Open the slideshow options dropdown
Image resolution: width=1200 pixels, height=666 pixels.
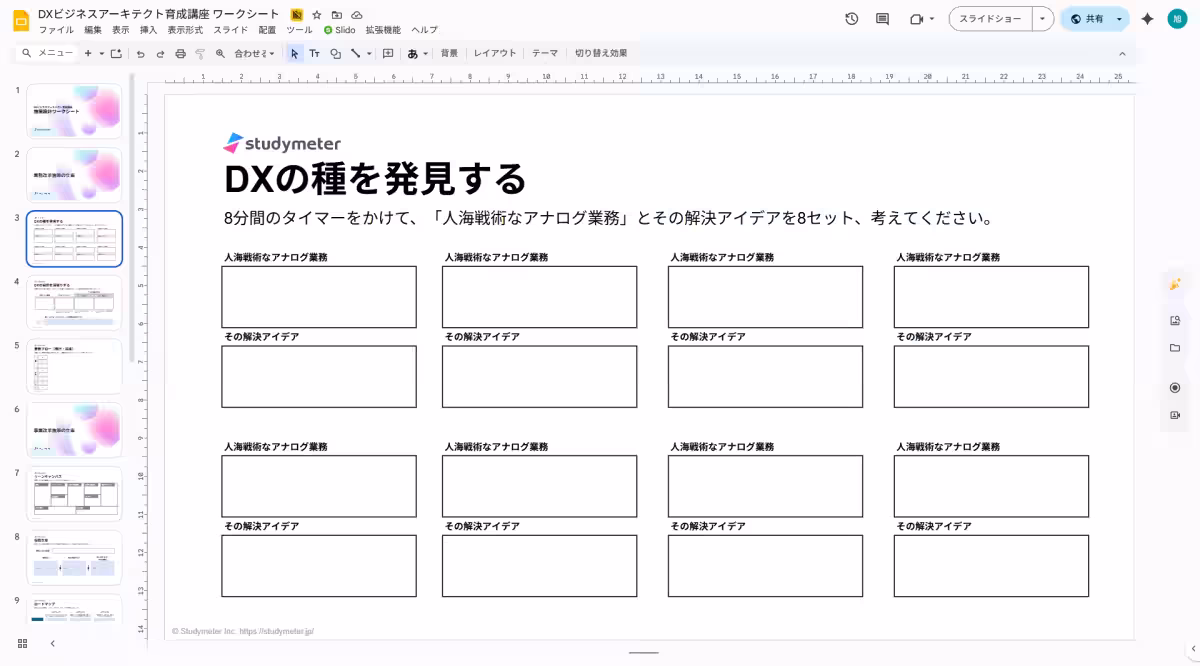(x=1042, y=18)
